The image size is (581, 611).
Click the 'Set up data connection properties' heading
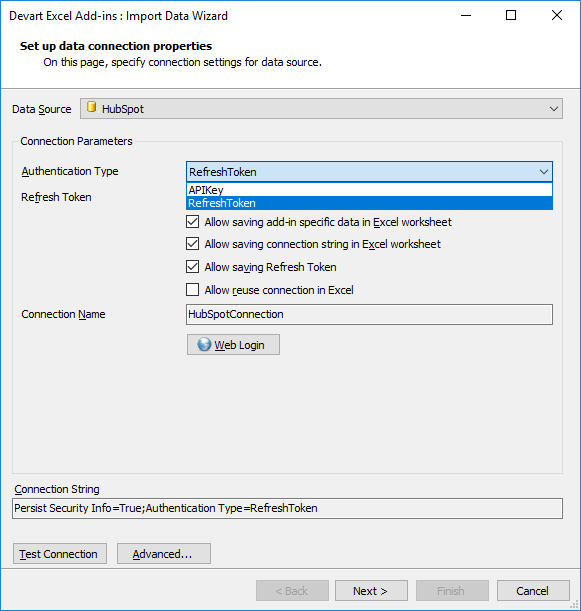(116, 46)
